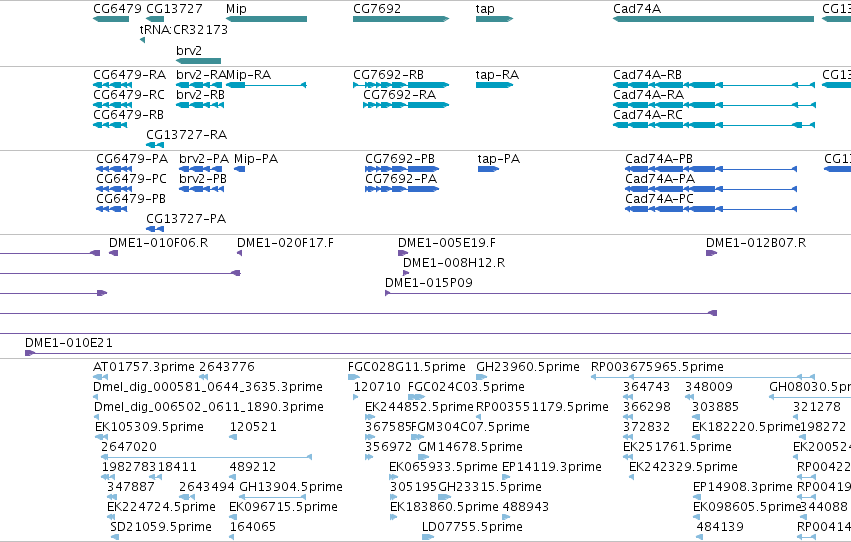Select EST GH23960.5prime

click(482, 377)
